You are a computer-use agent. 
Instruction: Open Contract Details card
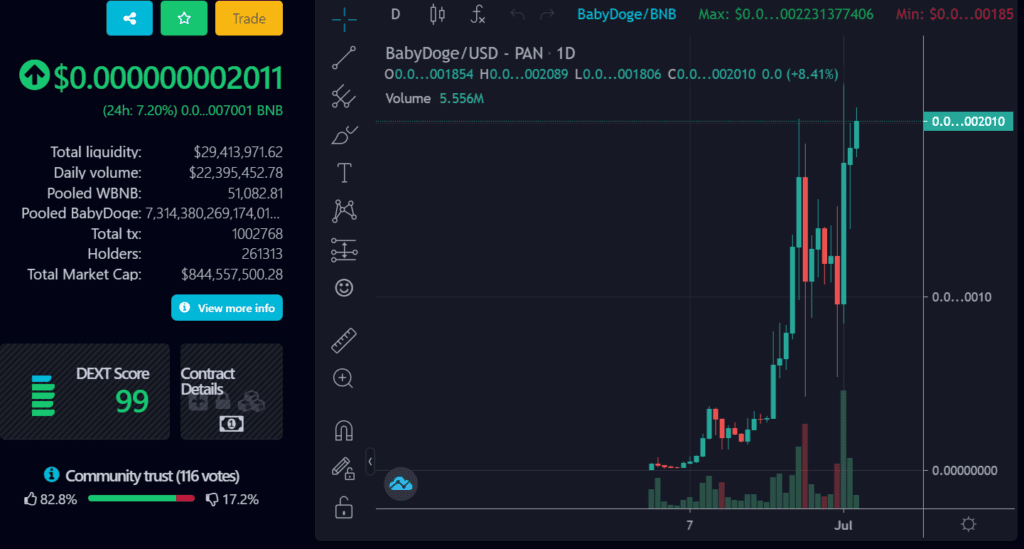pyautogui.click(x=231, y=392)
